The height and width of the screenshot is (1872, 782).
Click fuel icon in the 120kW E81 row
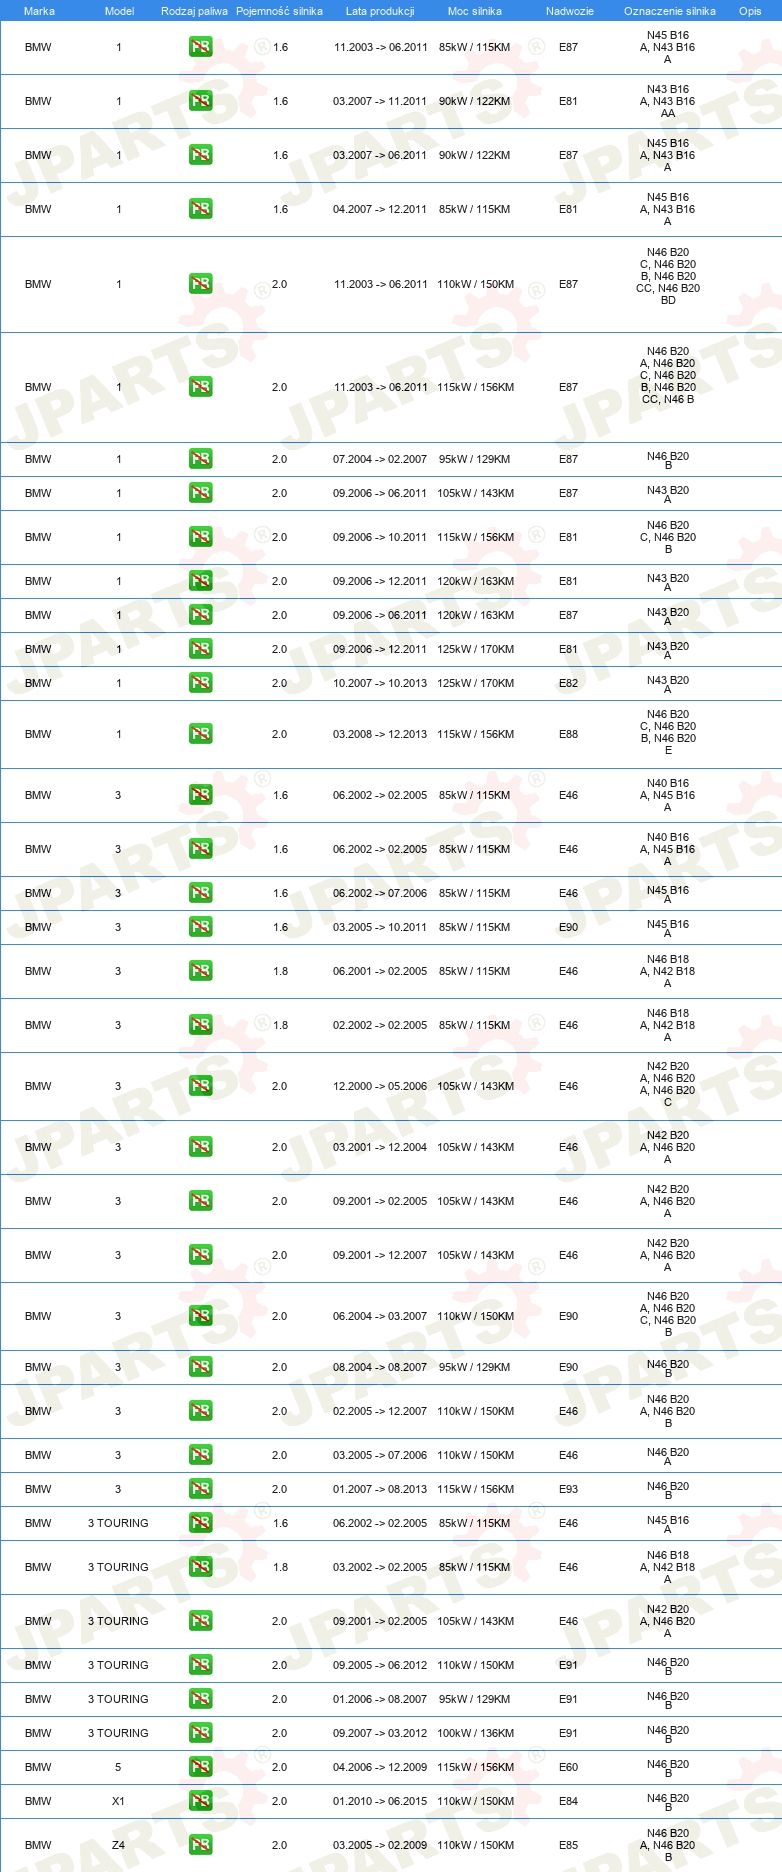click(x=200, y=581)
